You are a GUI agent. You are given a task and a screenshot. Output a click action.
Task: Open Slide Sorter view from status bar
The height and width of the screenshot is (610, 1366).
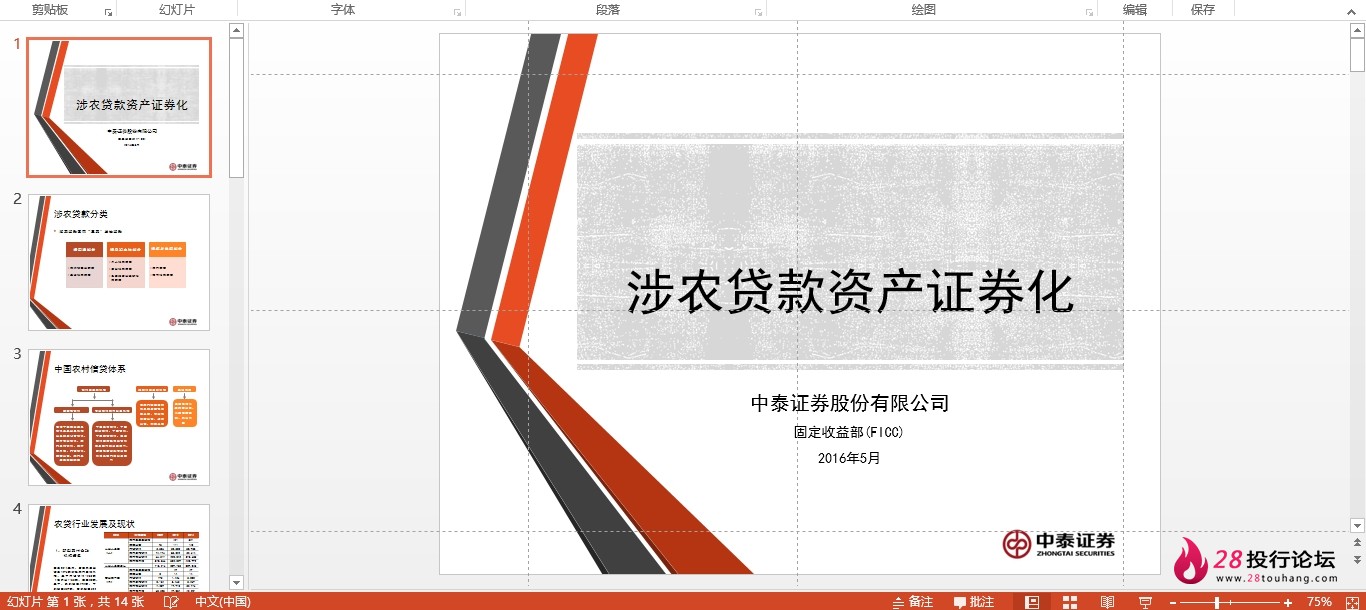click(x=1070, y=602)
